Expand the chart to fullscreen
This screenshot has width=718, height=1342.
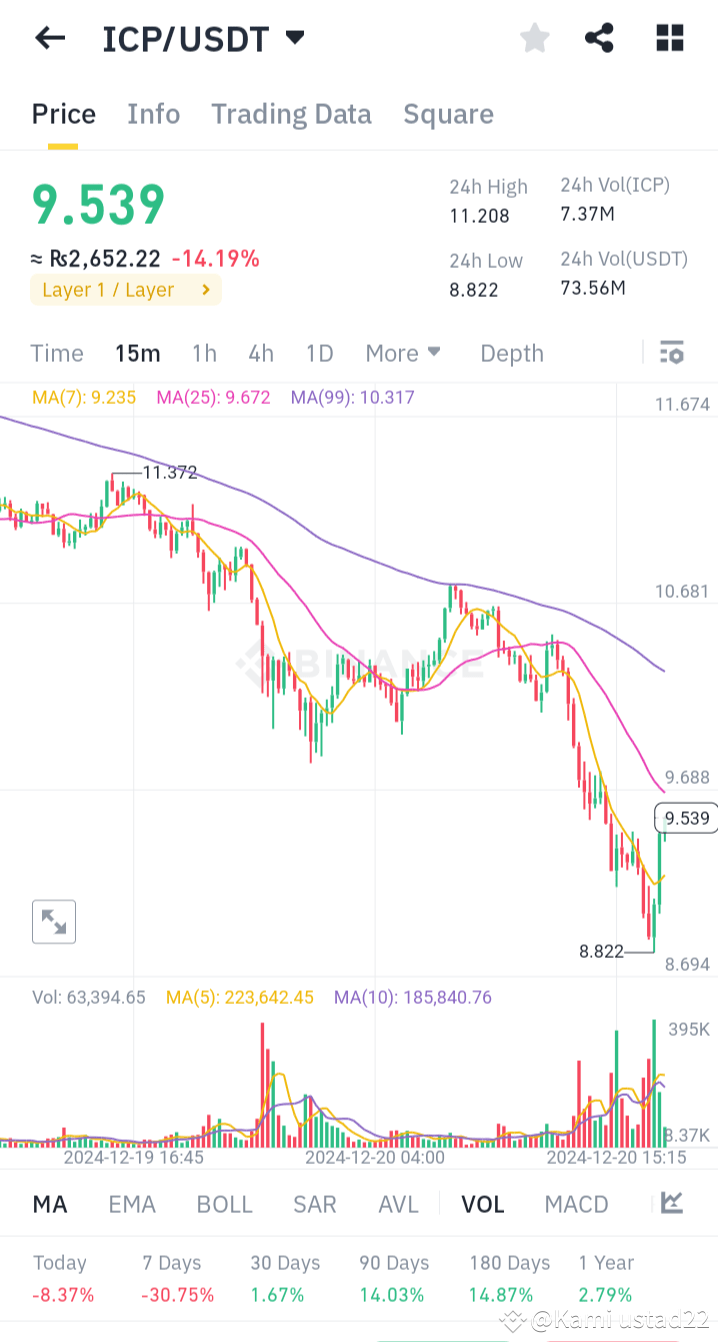coord(53,921)
